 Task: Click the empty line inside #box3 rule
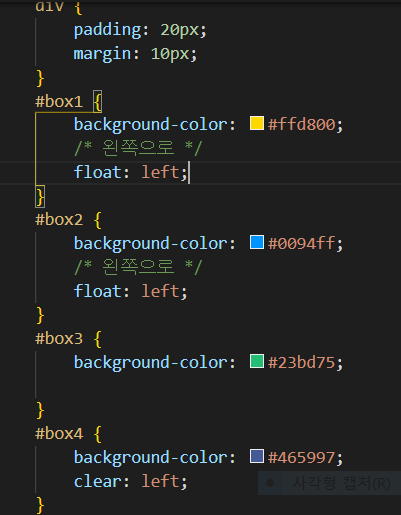pyautogui.click(x=217, y=386)
